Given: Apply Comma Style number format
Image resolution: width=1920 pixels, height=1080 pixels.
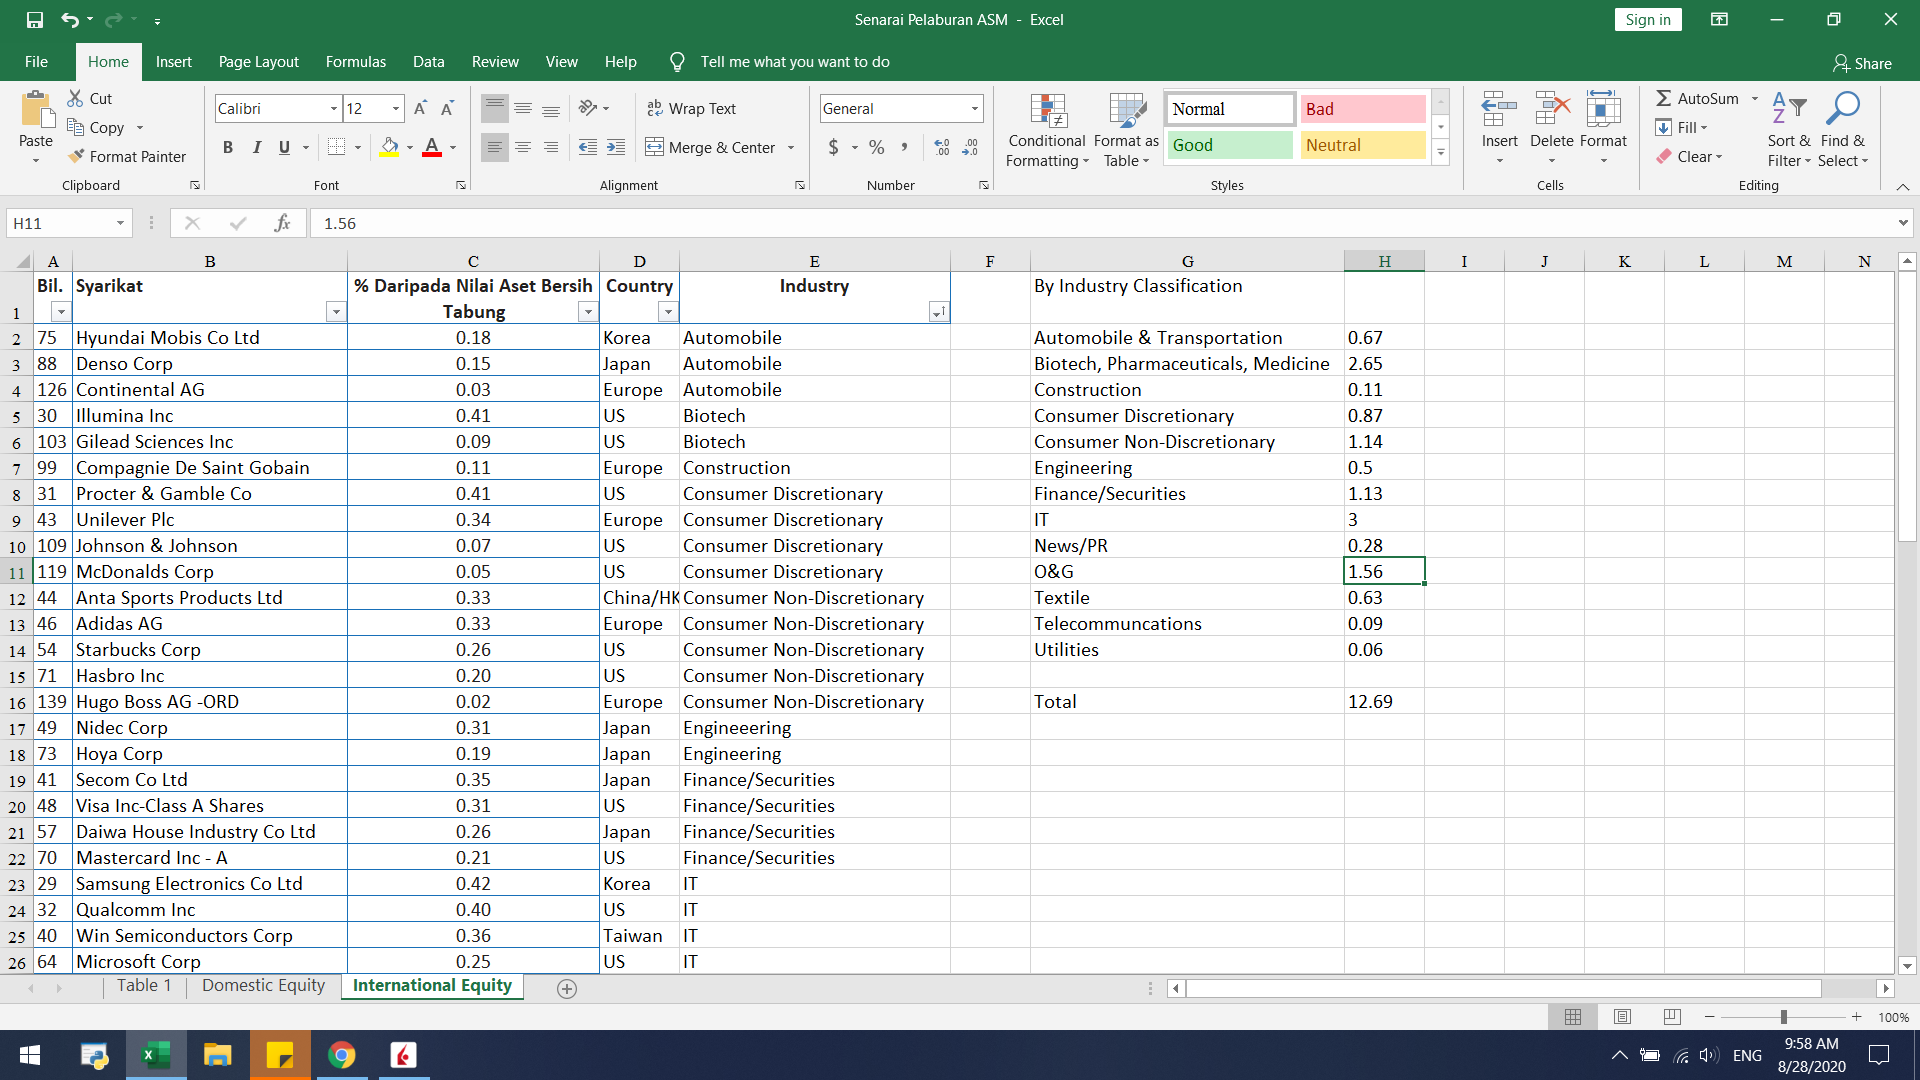Looking at the screenshot, I should [904, 147].
